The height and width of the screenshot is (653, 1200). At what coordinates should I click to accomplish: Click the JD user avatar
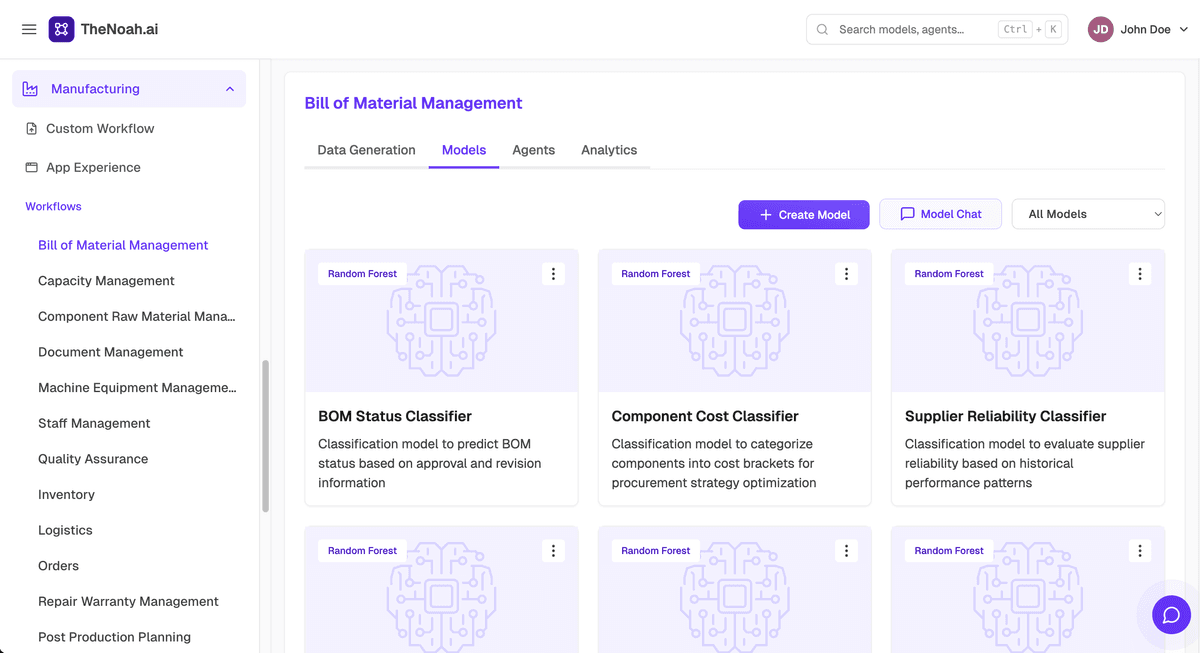[x=1100, y=29]
